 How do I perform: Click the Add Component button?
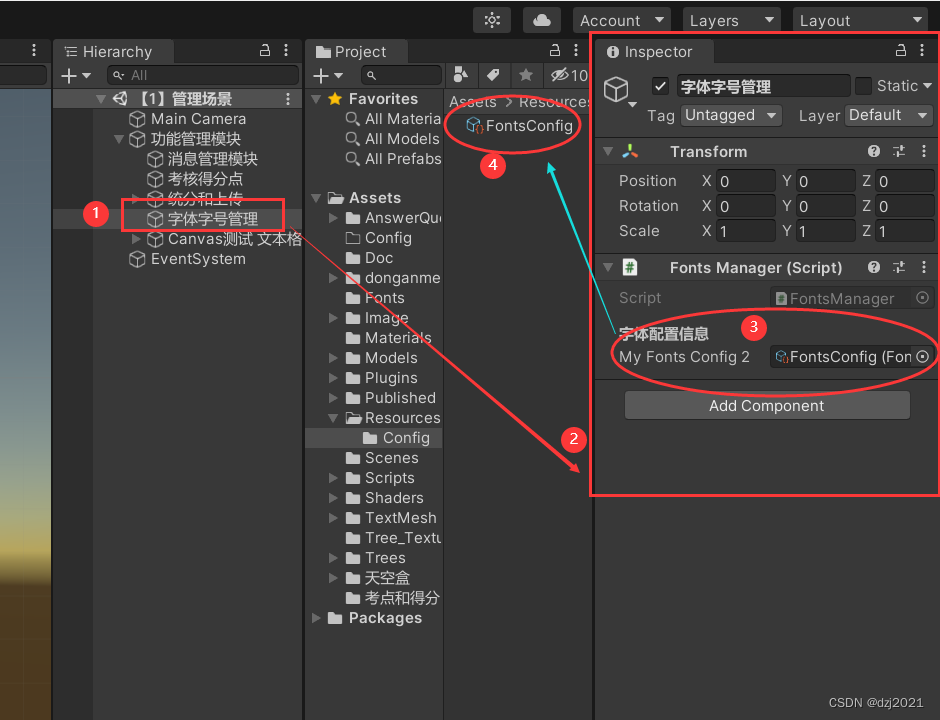coord(767,406)
